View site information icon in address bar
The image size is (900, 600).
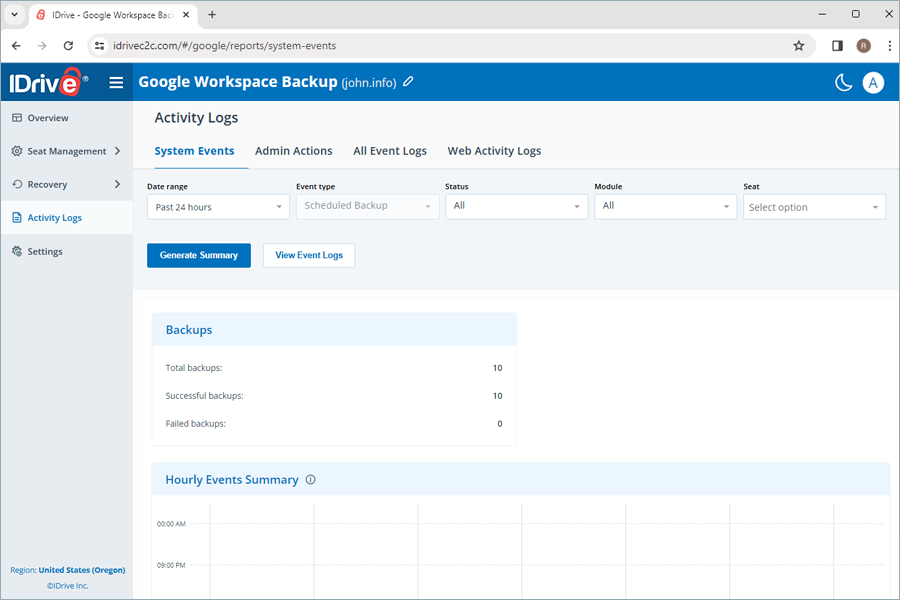click(99, 46)
